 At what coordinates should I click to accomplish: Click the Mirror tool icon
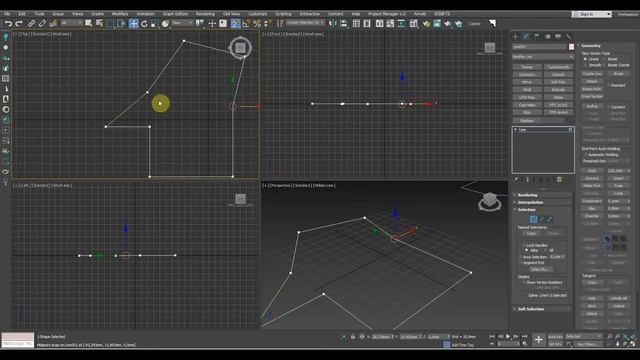(333, 24)
